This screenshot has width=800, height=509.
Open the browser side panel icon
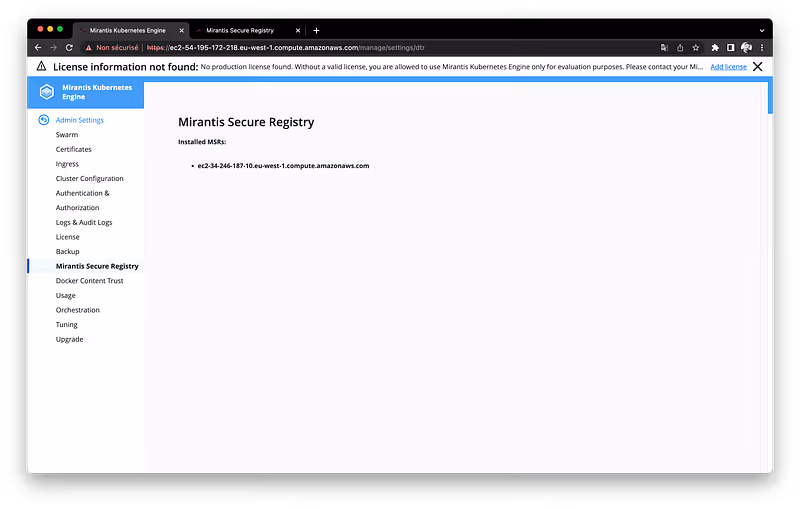click(730, 47)
